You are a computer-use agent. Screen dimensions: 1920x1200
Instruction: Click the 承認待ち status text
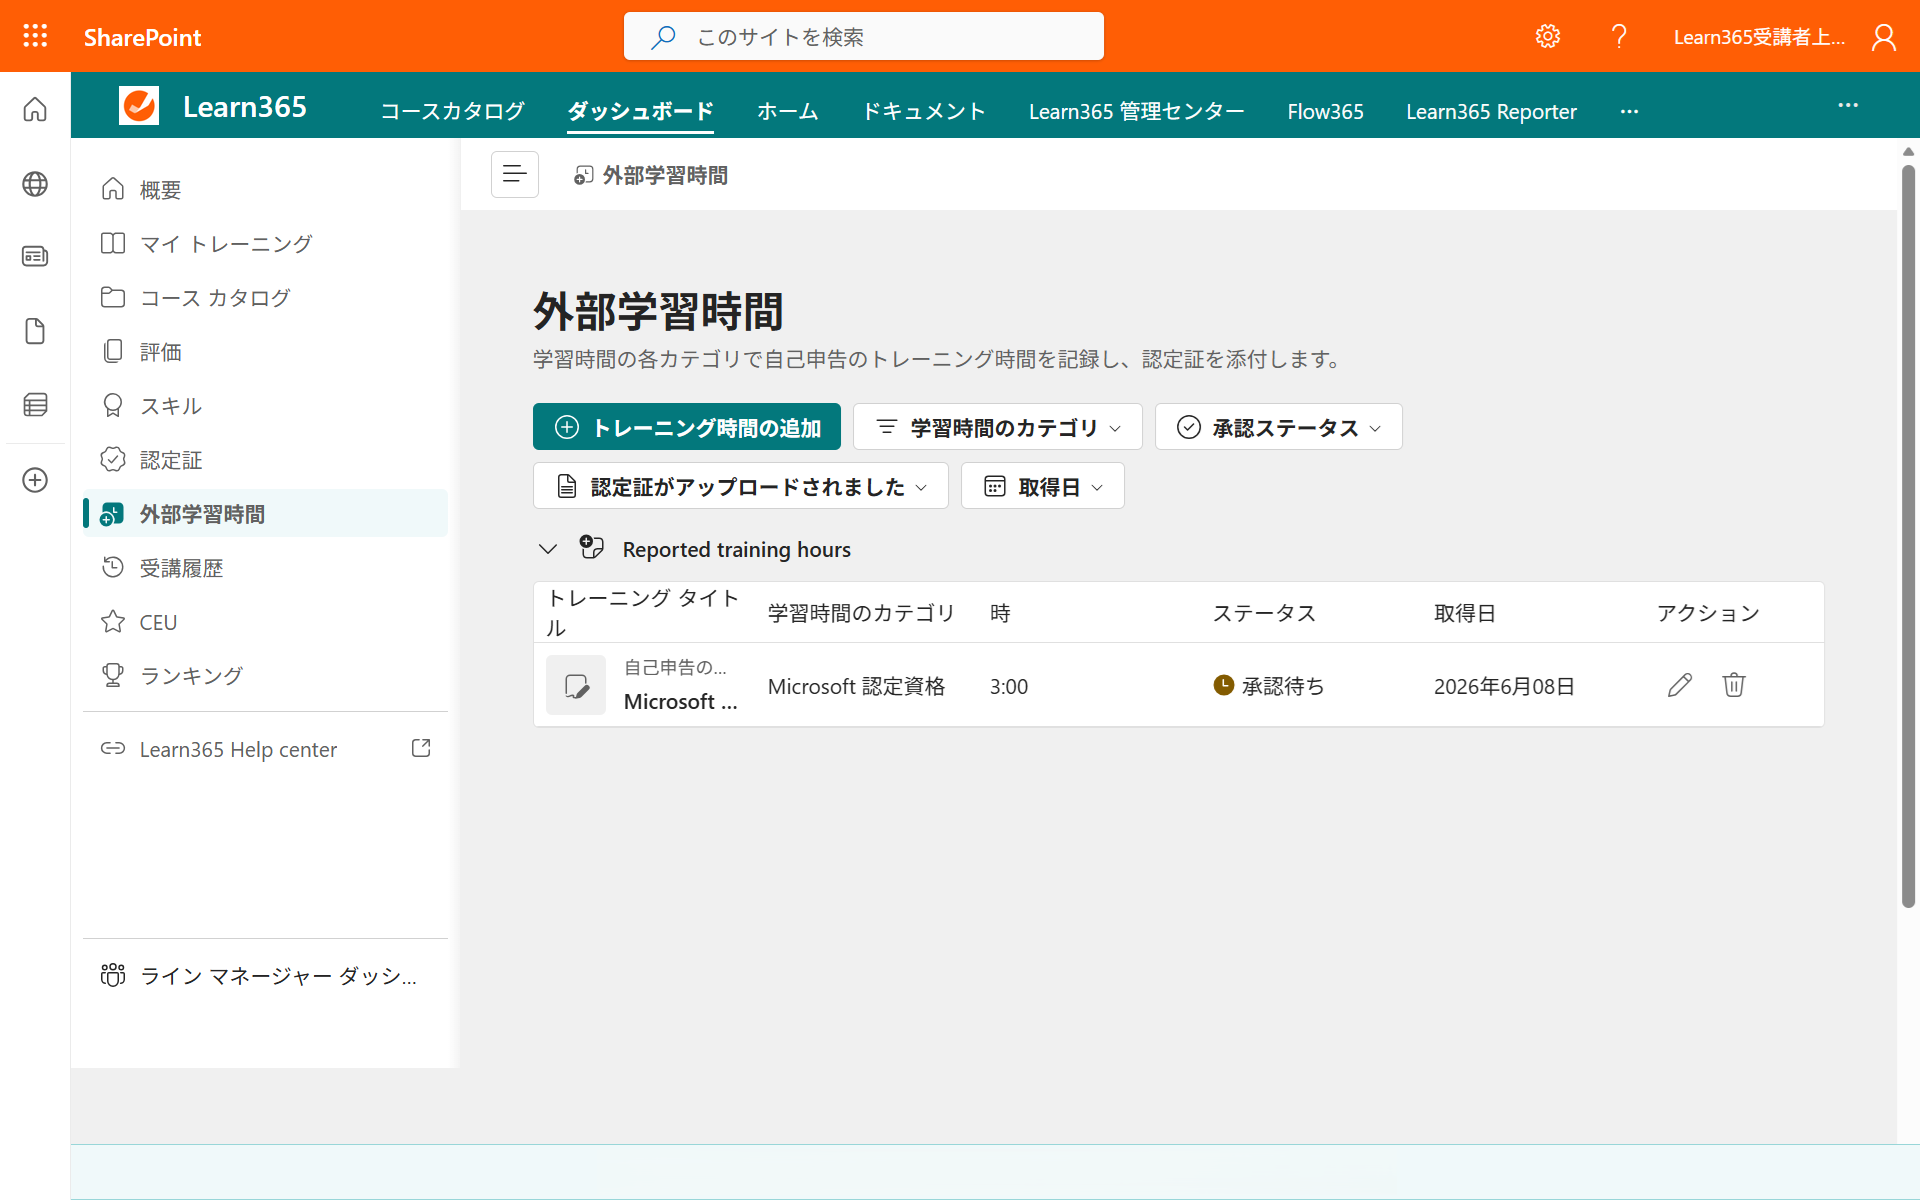click(1283, 686)
